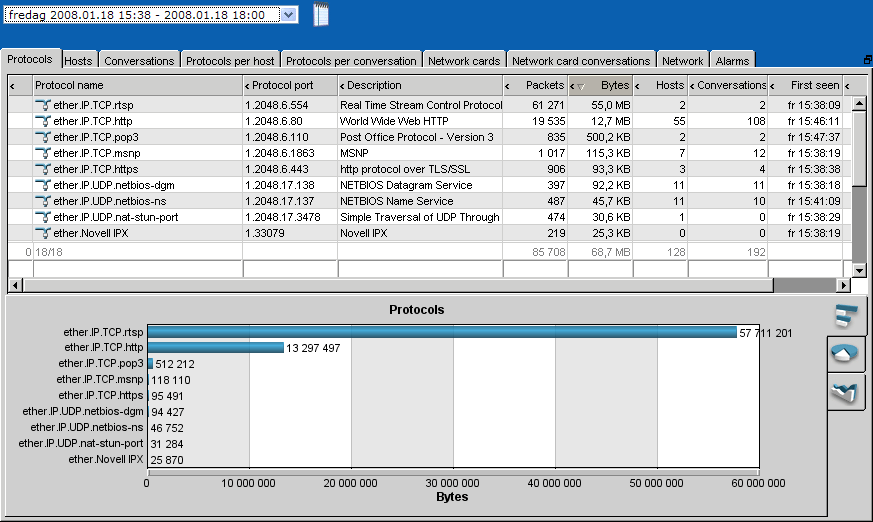Open the Conversations tab
Screen dimensions: 873x522
pyautogui.click(x=139, y=61)
